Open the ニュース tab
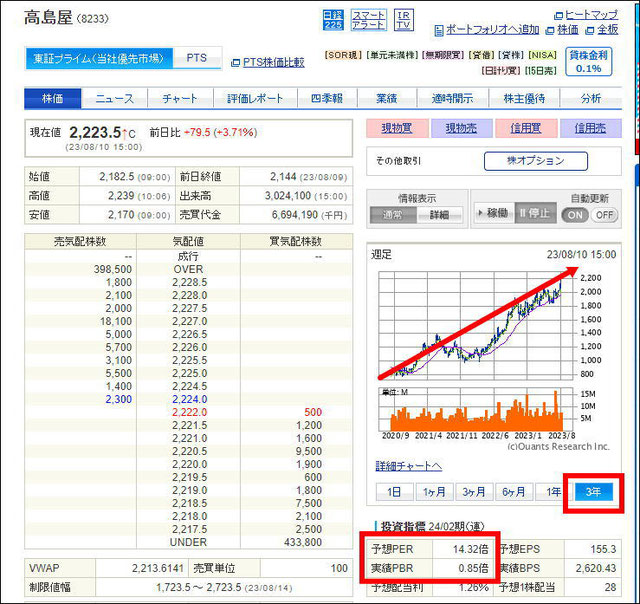 (114, 98)
